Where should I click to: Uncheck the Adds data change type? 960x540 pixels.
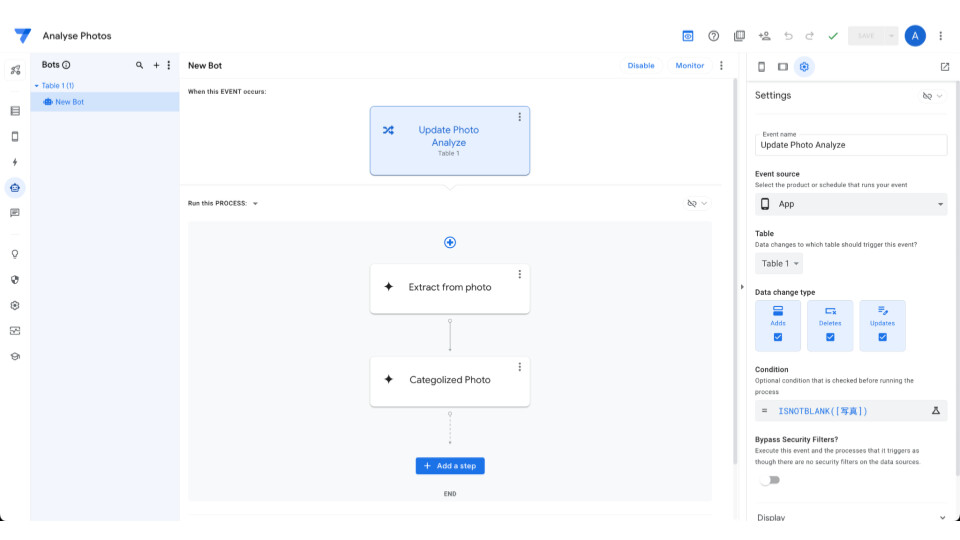pyautogui.click(x=778, y=337)
